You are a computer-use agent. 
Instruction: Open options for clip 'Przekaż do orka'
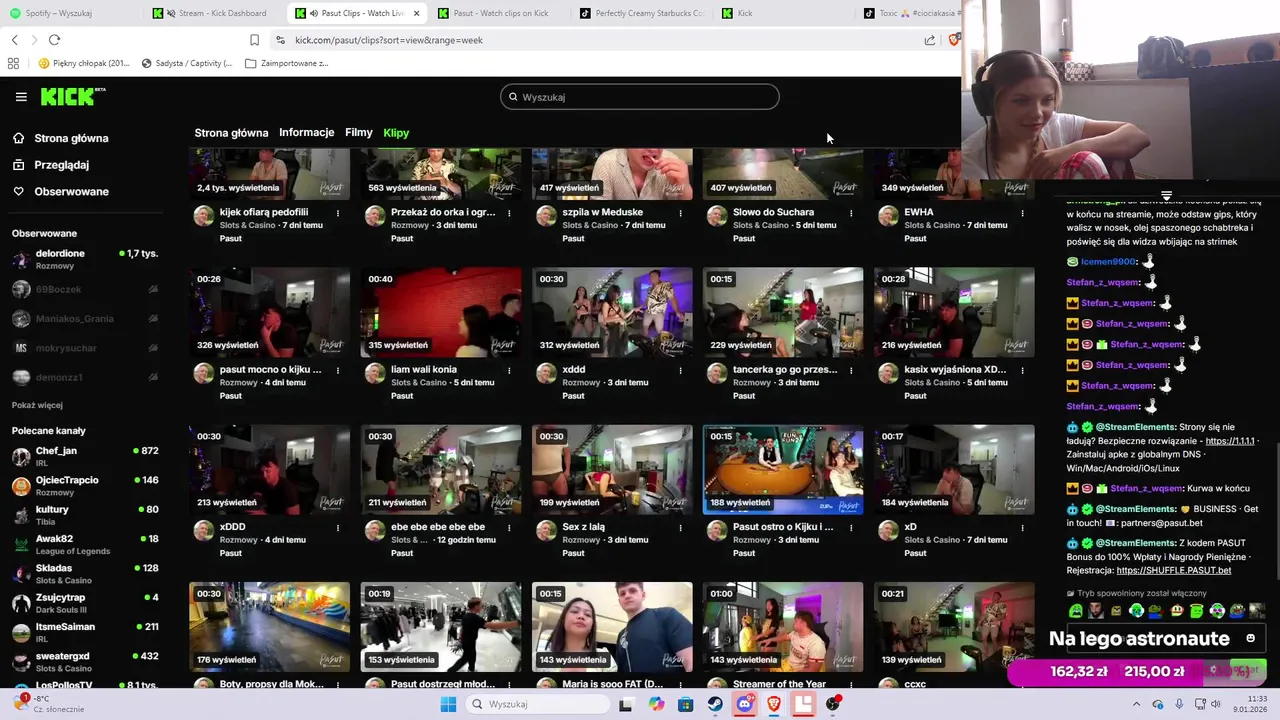pos(509,213)
